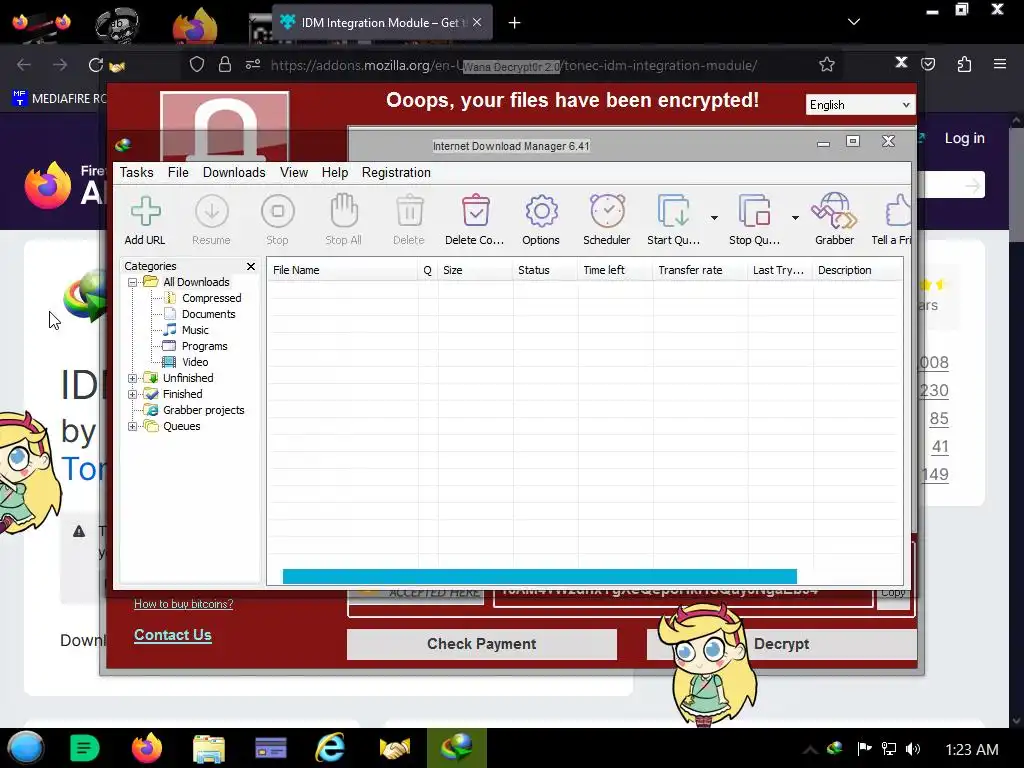Viewport: 1024px width, 768px height.
Task: Select the Programs category
Action: pos(204,346)
